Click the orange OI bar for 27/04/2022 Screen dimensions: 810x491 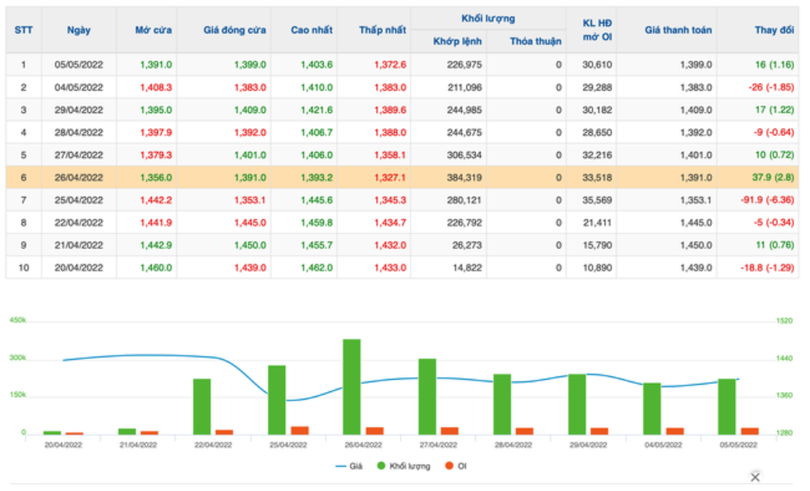point(449,430)
